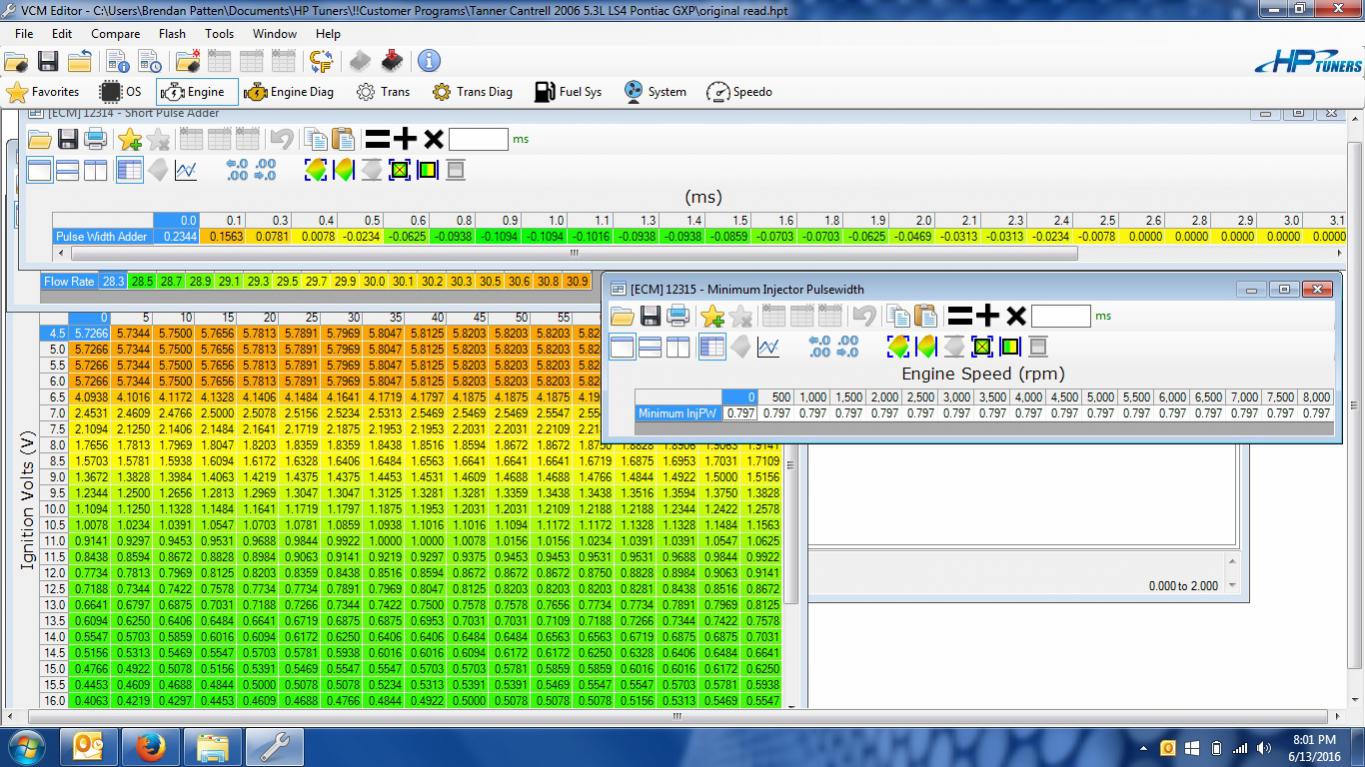Print the Short Pulse Adder table

[96, 139]
